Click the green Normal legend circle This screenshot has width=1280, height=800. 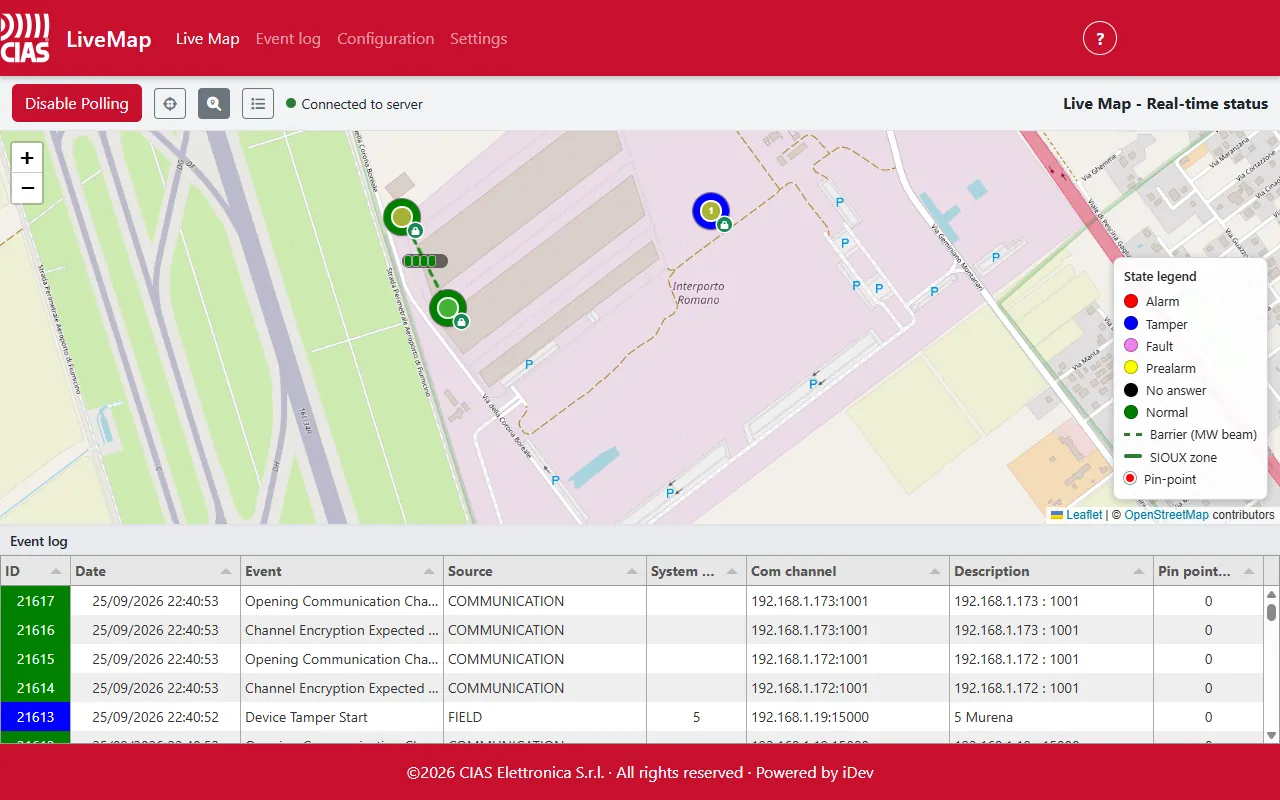pyautogui.click(x=1131, y=412)
